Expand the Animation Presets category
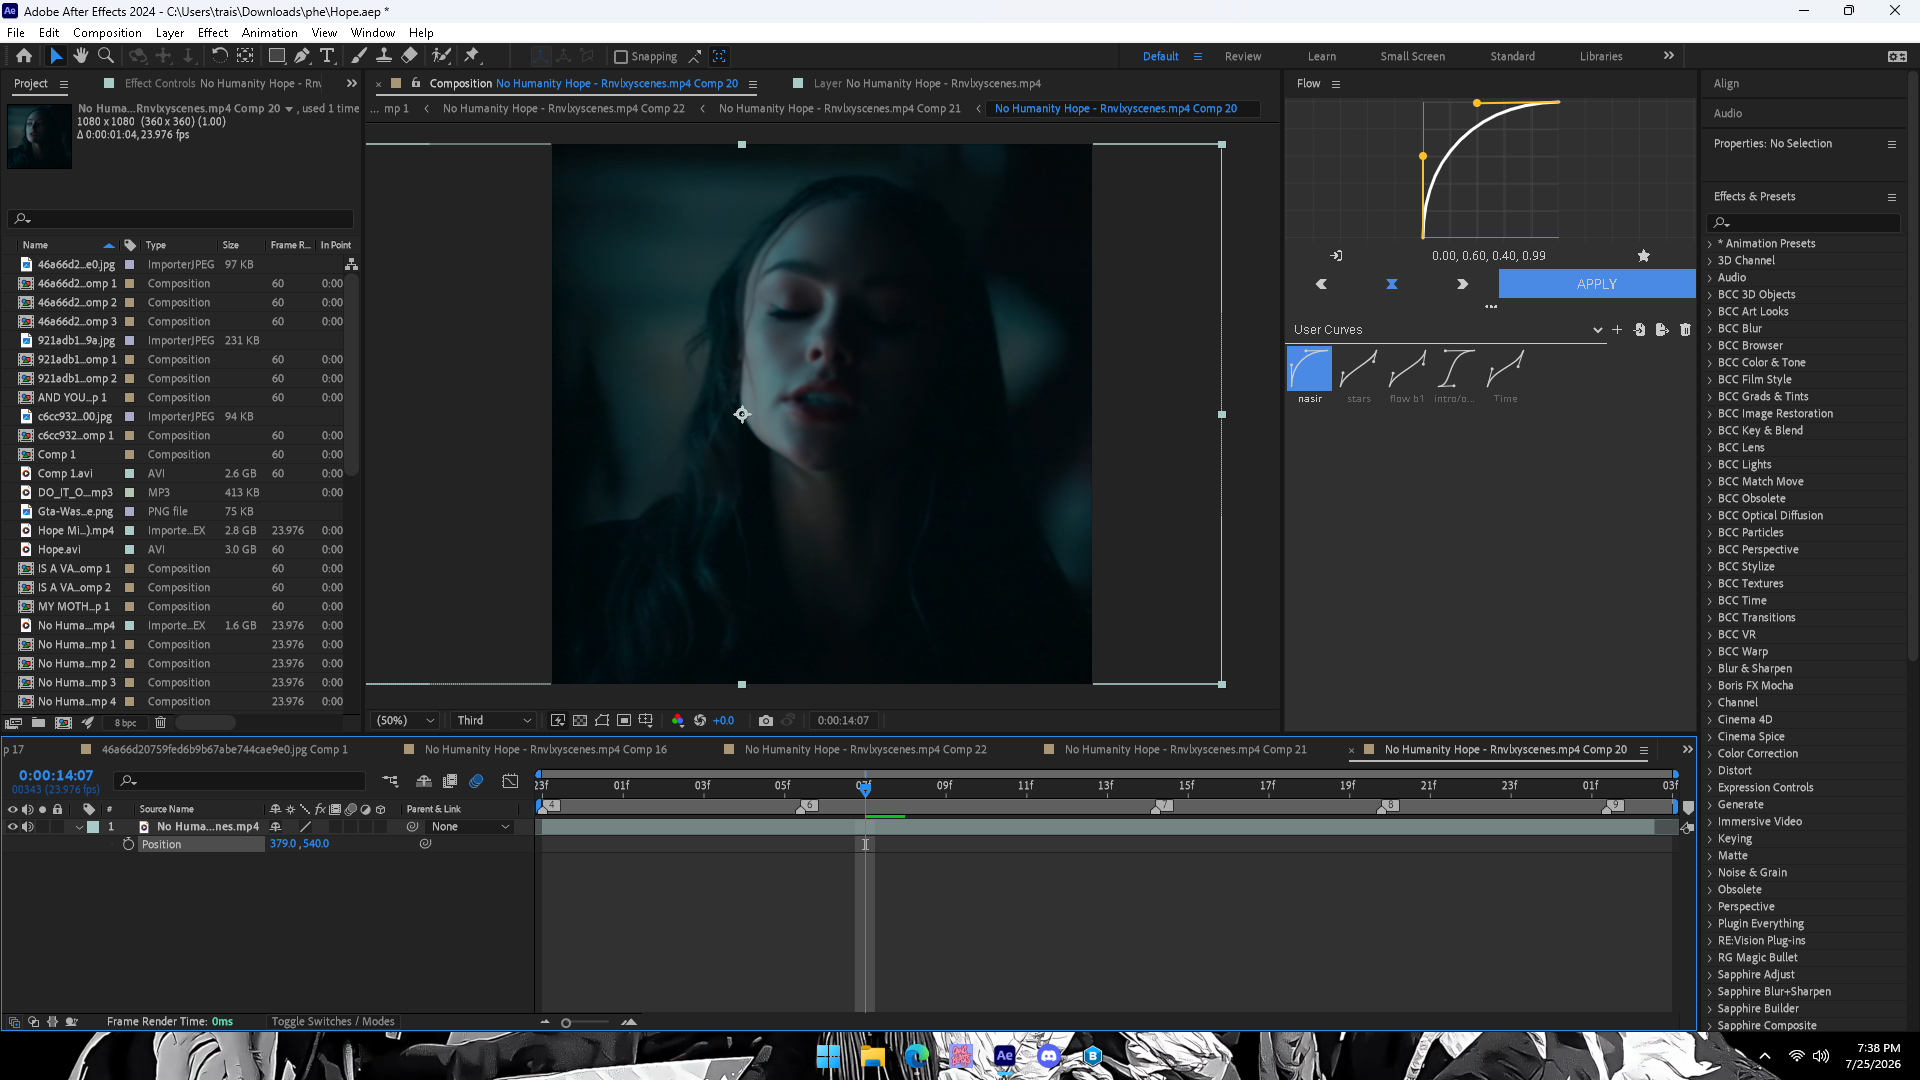1920x1080 pixels. [x=1709, y=244]
